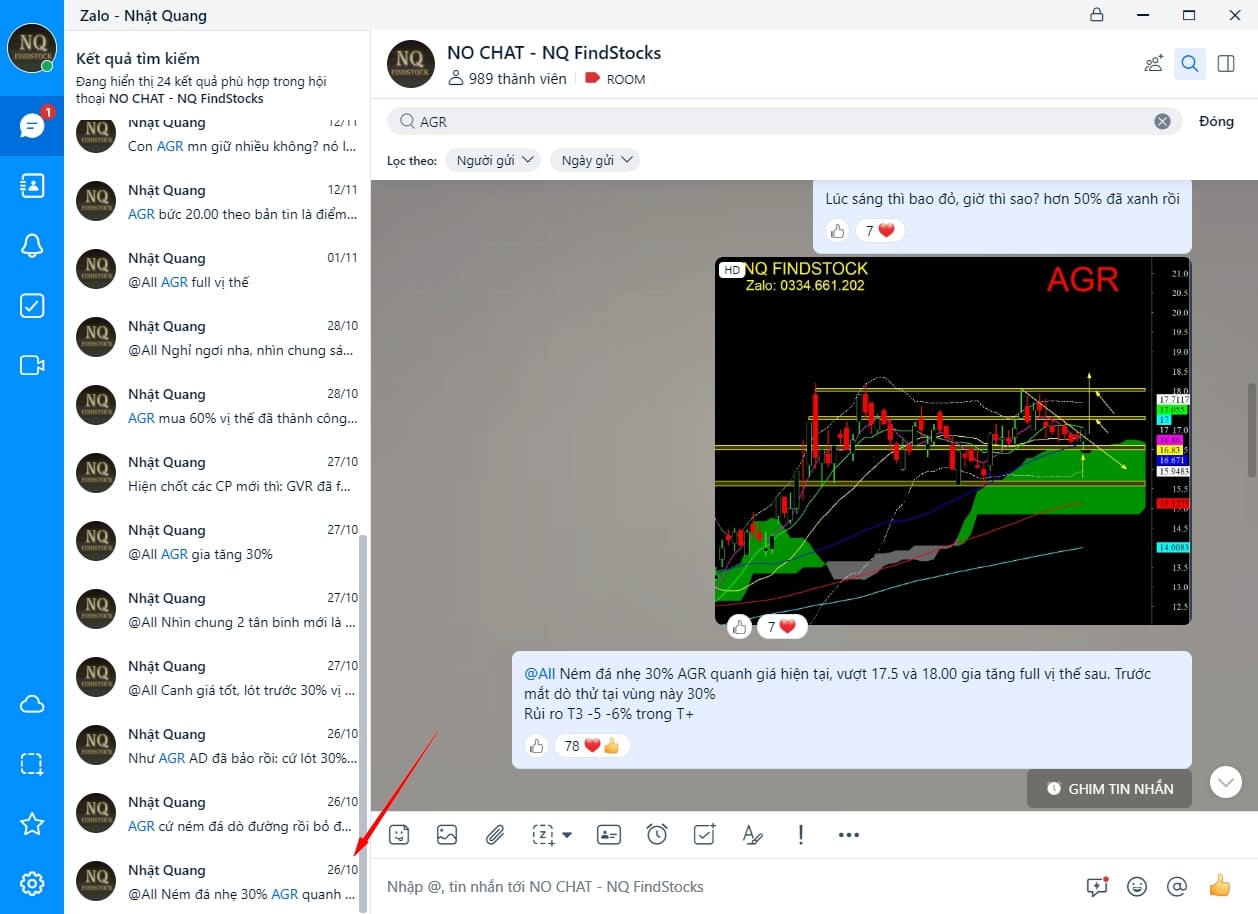Add members using the group plus icon

click(x=1154, y=64)
